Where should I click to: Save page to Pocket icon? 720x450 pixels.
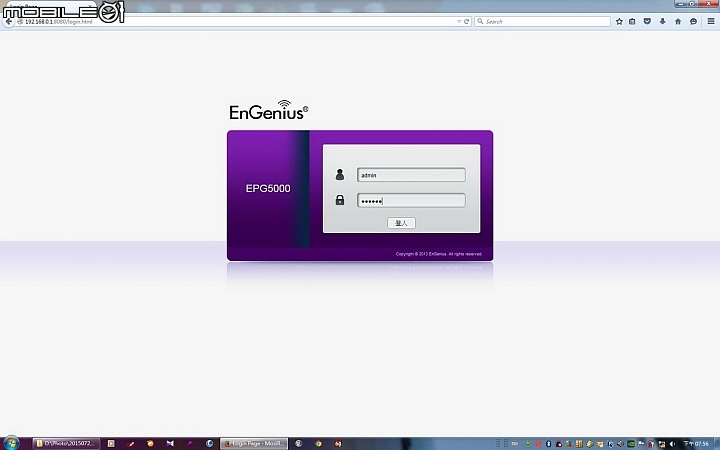[647, 22]
